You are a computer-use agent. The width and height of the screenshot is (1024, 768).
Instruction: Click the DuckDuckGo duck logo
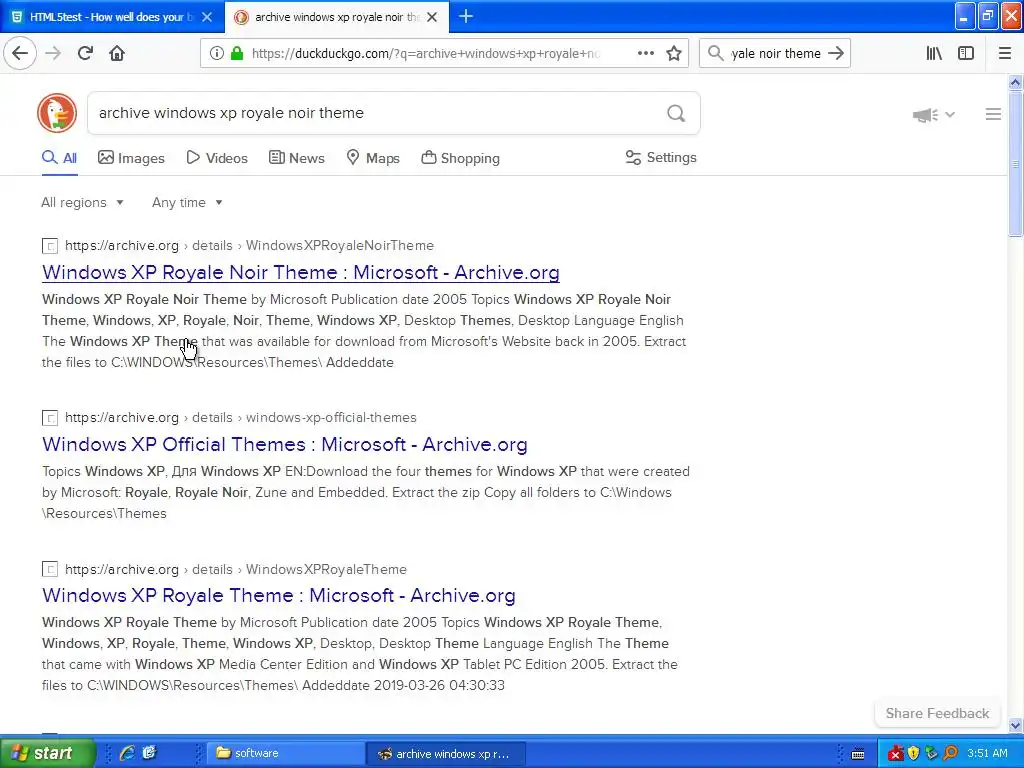57,113
